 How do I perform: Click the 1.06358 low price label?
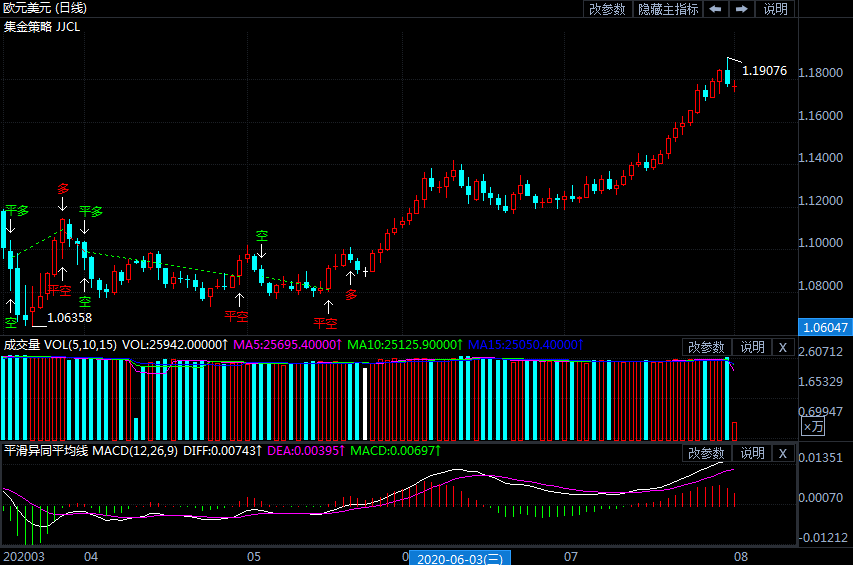pyautogui.click(x=69, y=318)
